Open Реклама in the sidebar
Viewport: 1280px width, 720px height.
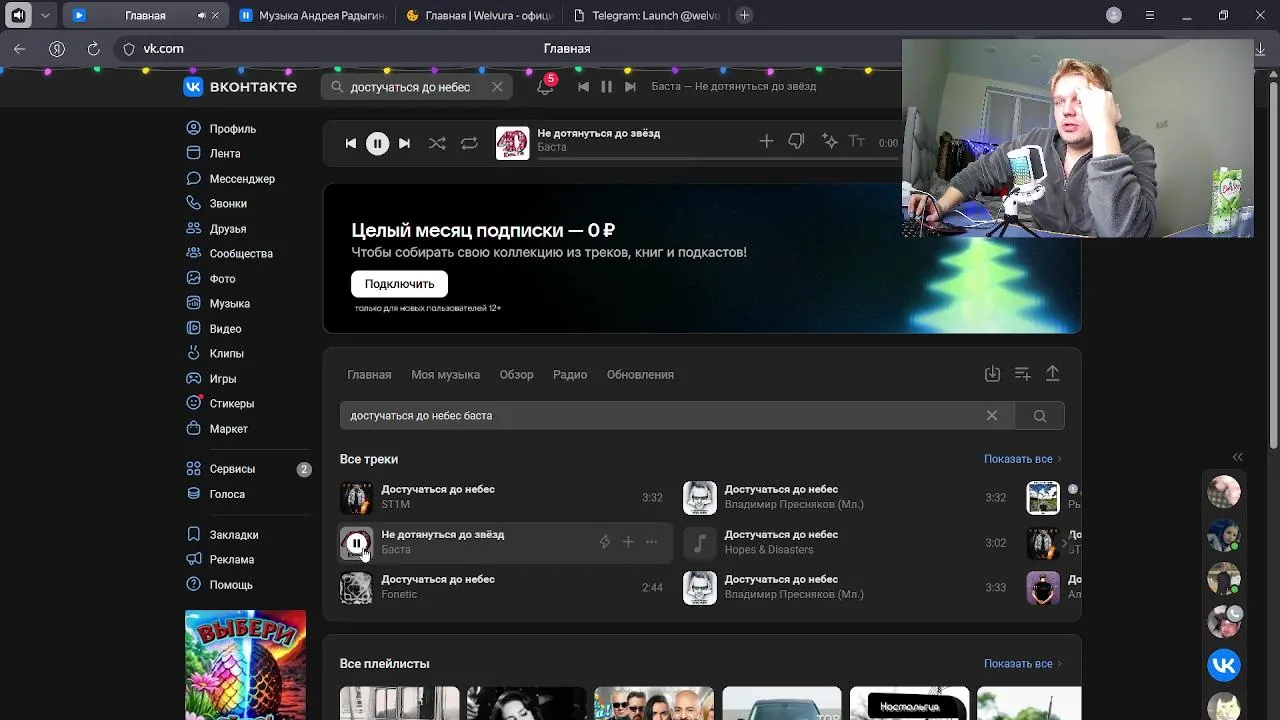(220, 560)
